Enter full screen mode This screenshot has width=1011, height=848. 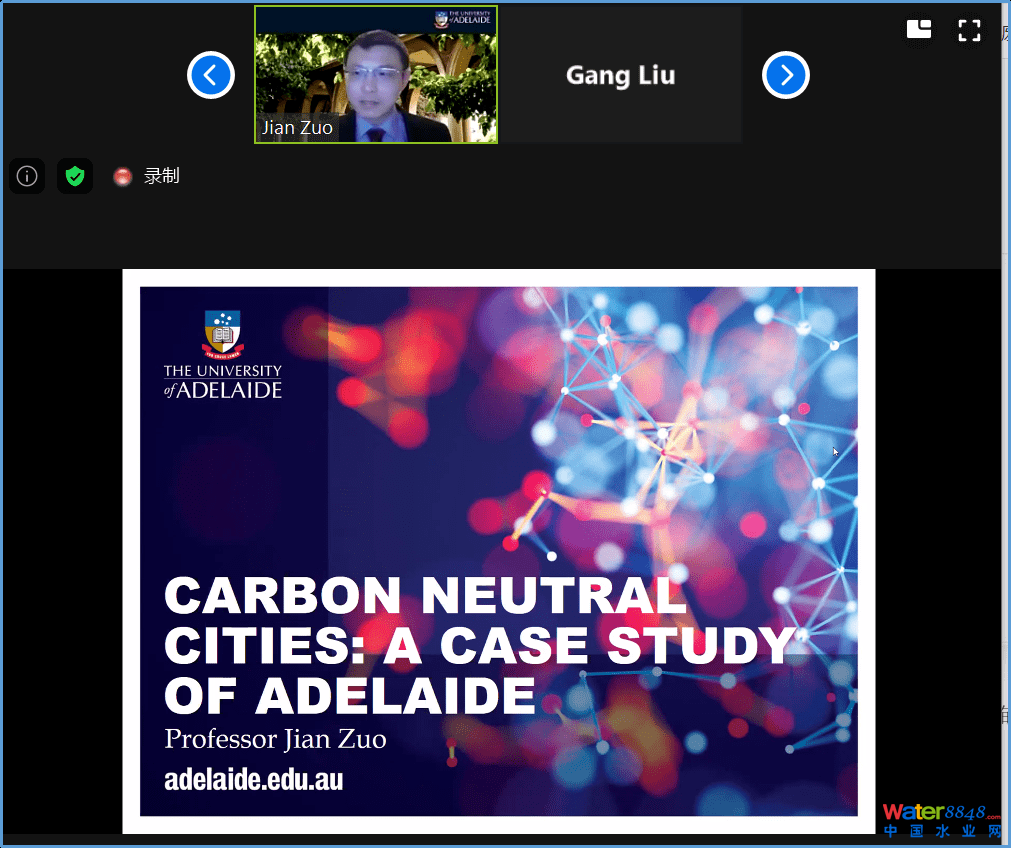coord(968,30)
